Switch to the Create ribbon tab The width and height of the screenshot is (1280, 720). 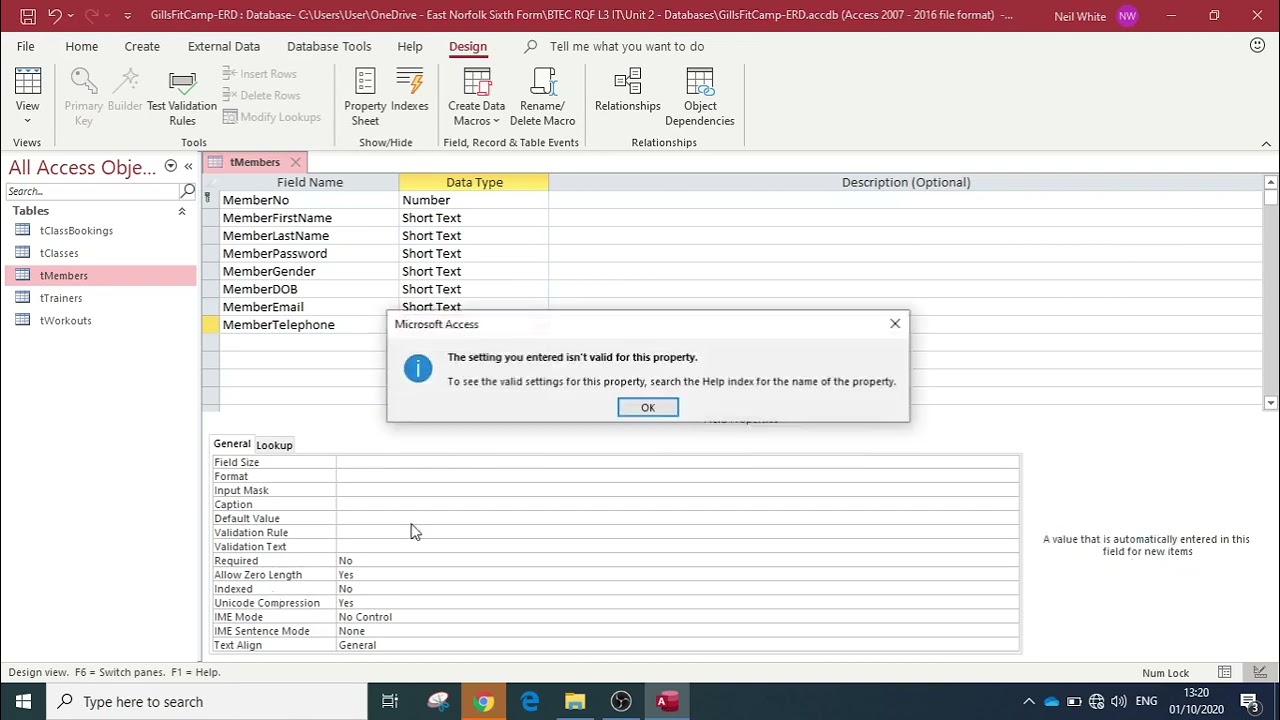[x=142, y=46]
